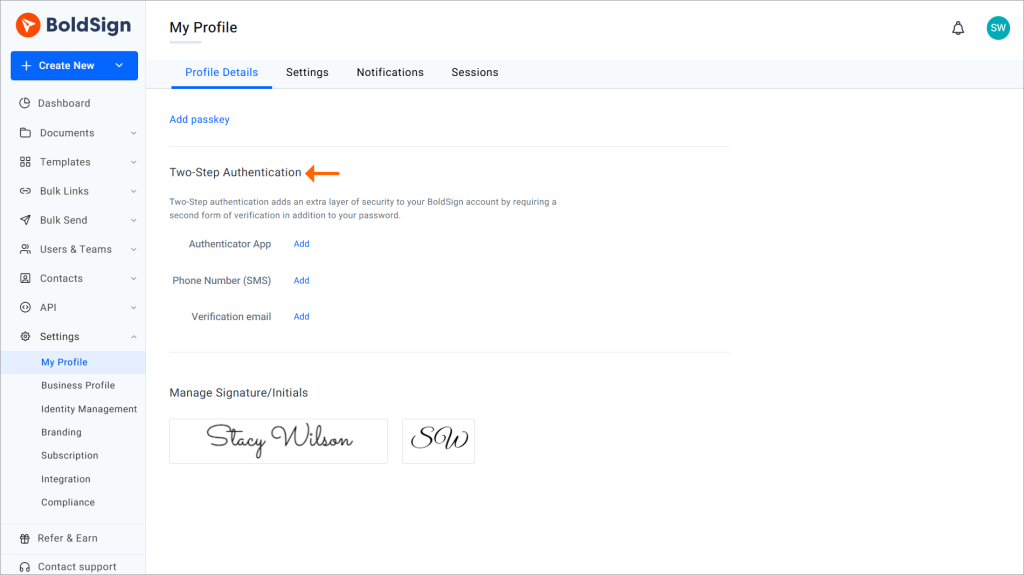Go to Dashboard
The width and height of the screenshot is (1024, 575).
[x=64, y=103]
